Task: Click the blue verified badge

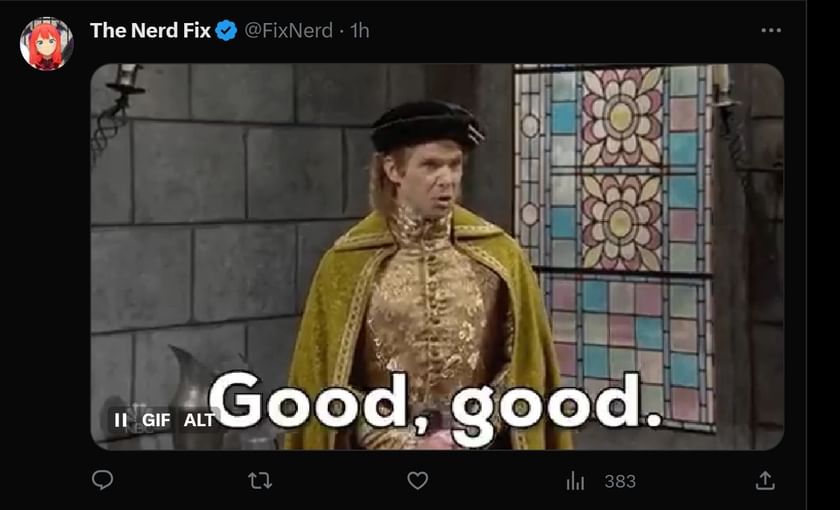Action: tap(226, 31)
